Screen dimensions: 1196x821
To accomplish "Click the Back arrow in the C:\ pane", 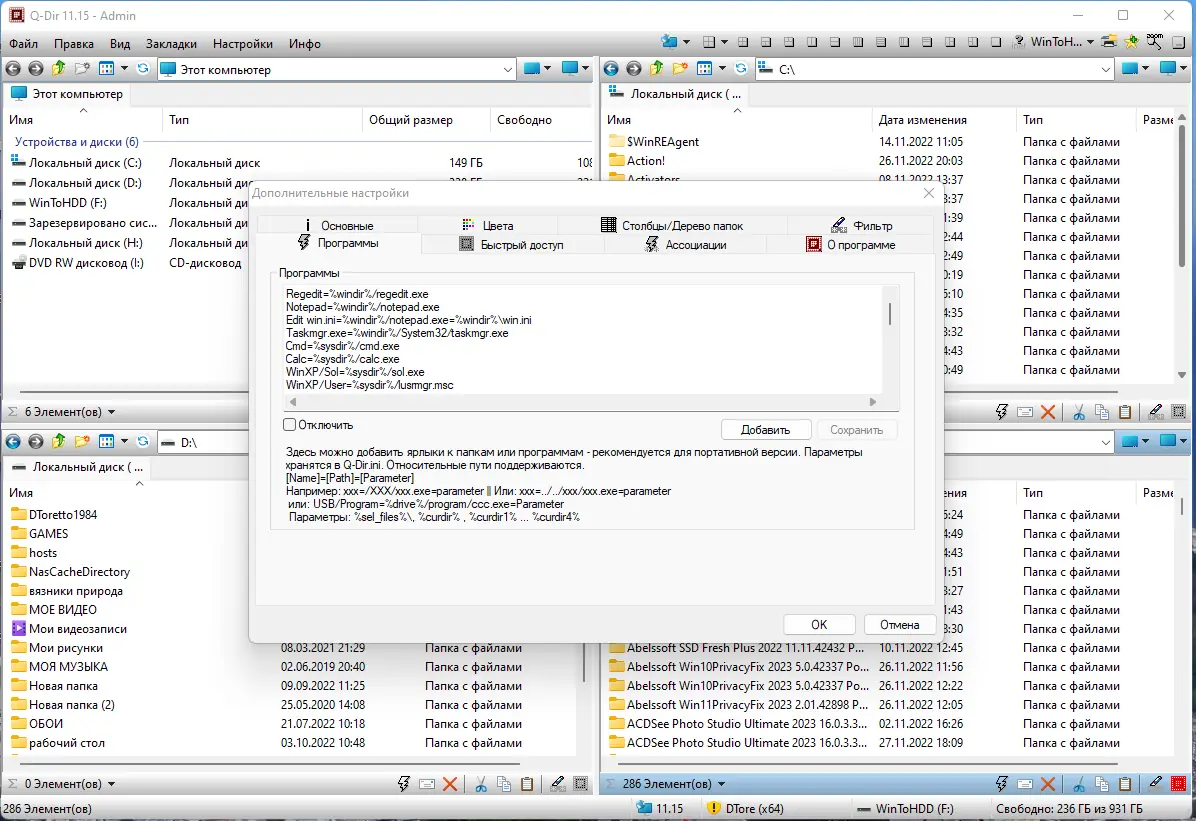I will tap(611, 69).
